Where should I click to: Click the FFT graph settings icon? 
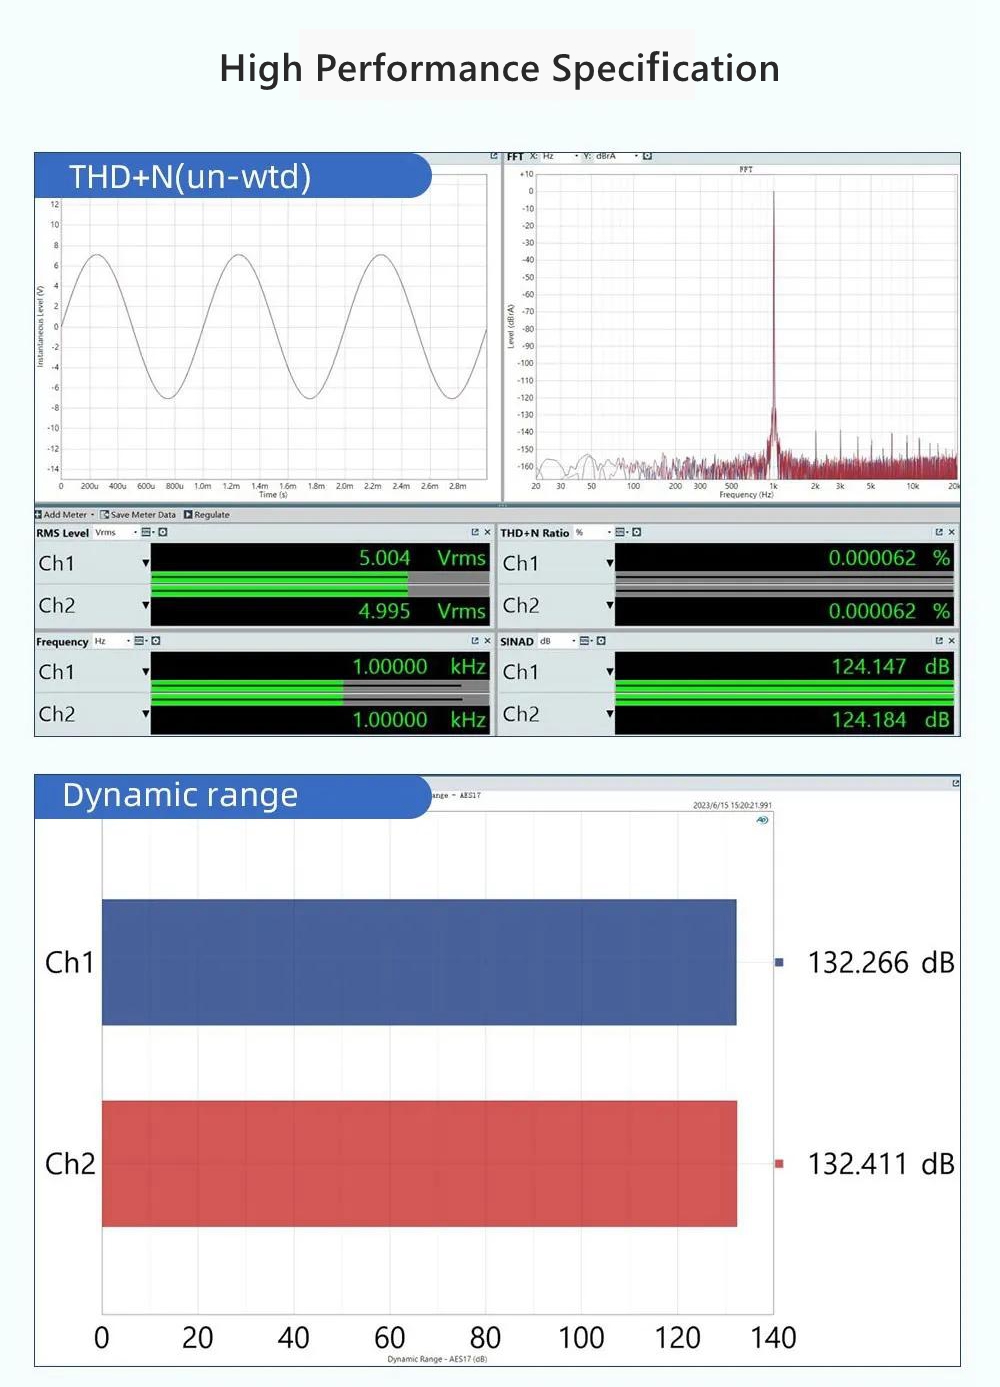point(647,157)
